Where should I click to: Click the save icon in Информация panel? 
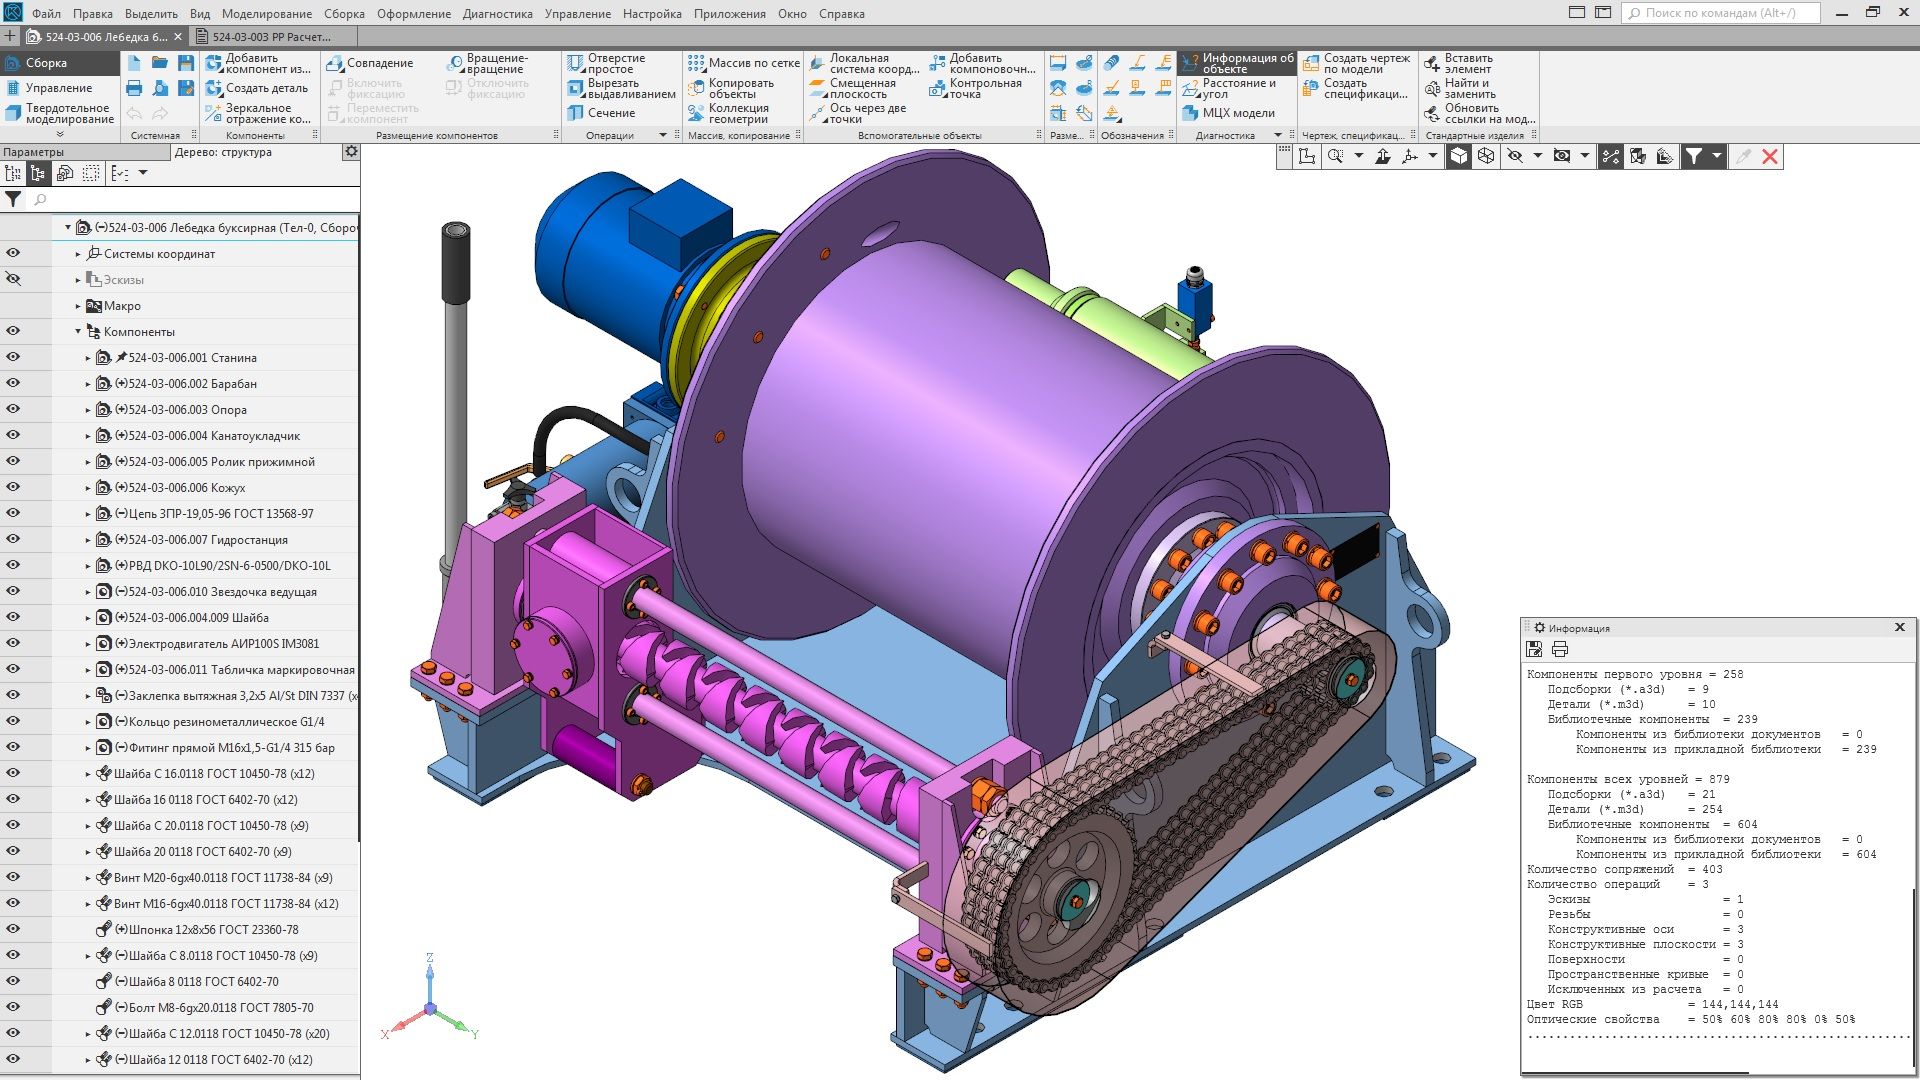[x=1534, y=650]
